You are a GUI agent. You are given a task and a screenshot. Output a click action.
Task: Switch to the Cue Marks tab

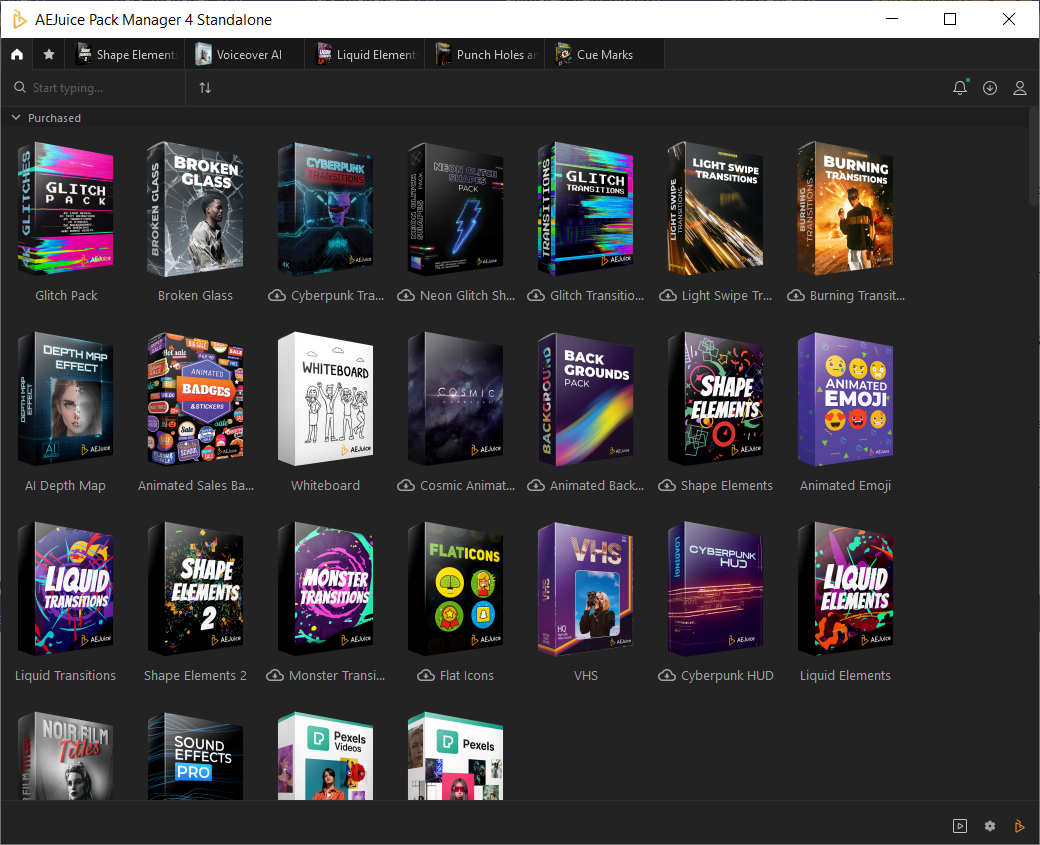click(x=604, y=54)
